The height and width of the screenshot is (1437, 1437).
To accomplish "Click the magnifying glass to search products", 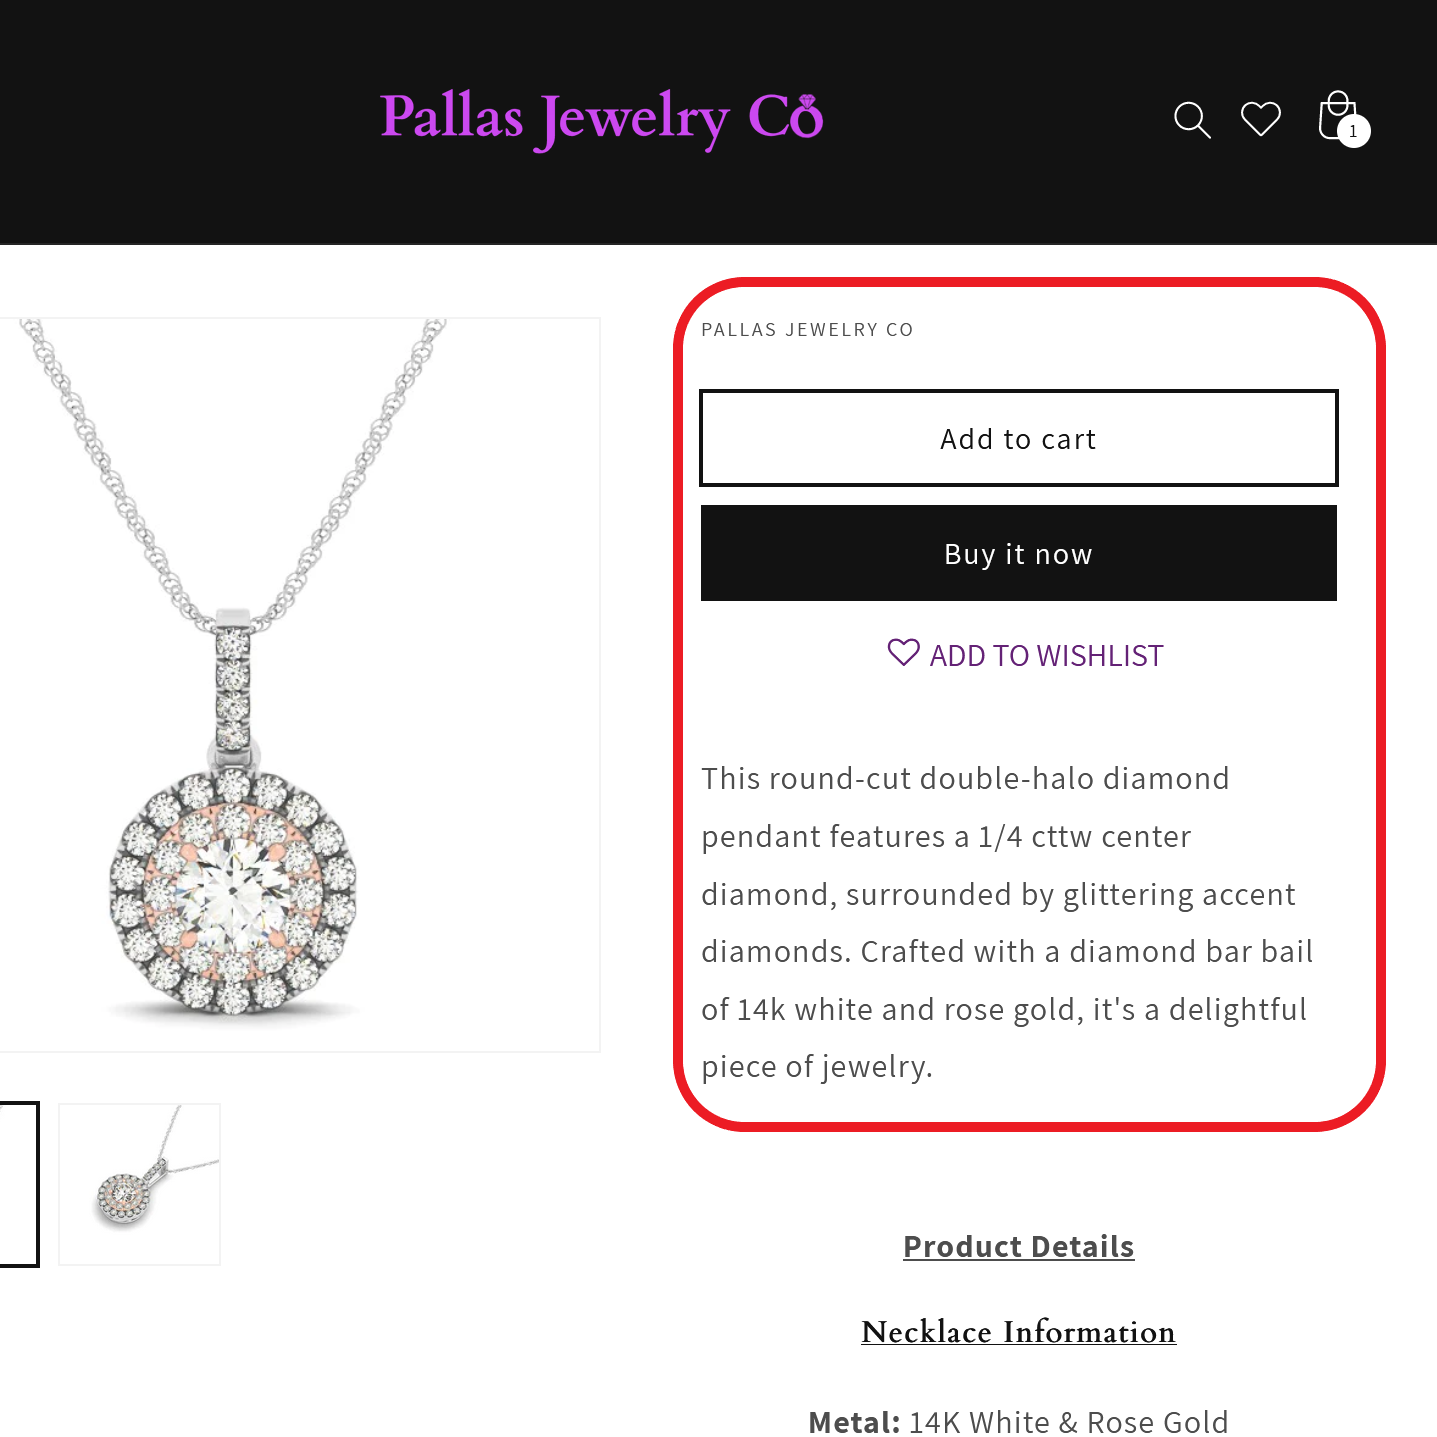I will pyautogui.click(x=1192, y=119).
